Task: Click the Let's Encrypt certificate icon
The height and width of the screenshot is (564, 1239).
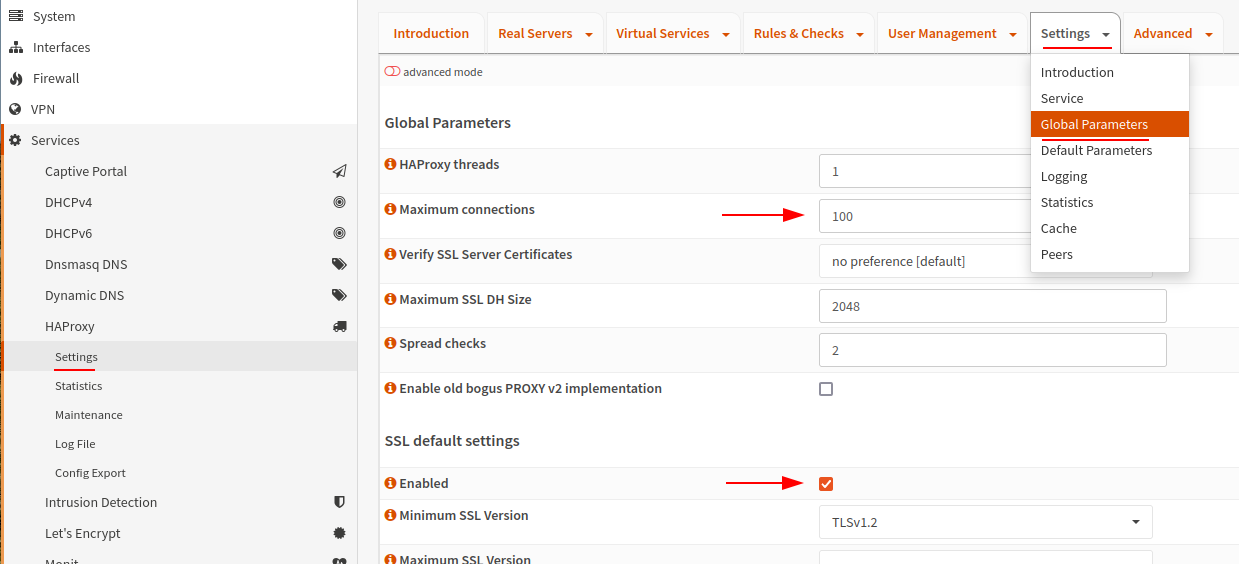Action: tap(340, 533)
